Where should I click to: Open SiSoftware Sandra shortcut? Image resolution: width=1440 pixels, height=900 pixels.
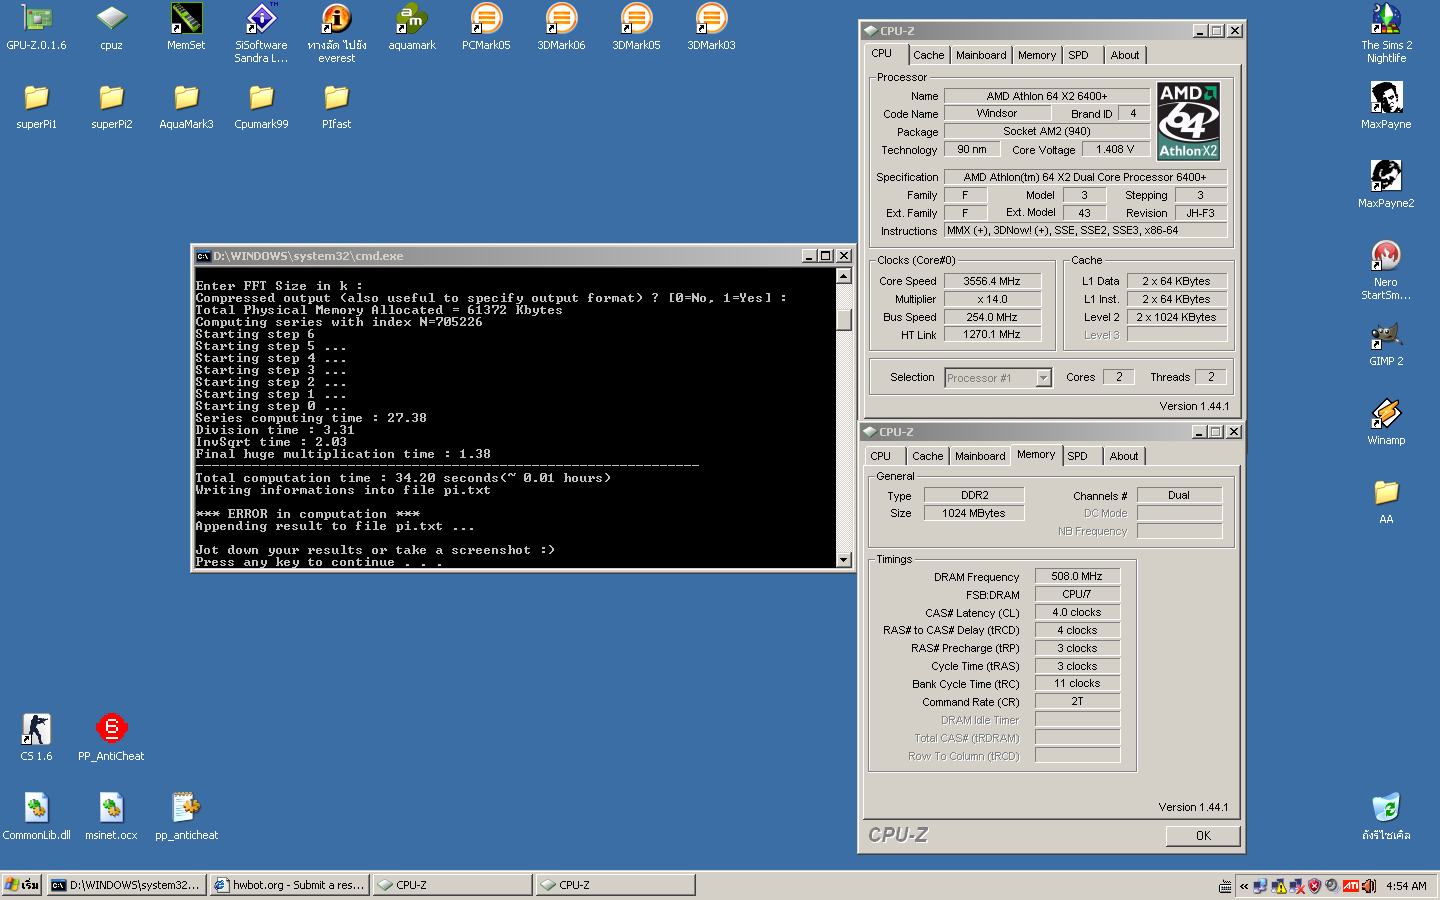(x=261, y=33)
